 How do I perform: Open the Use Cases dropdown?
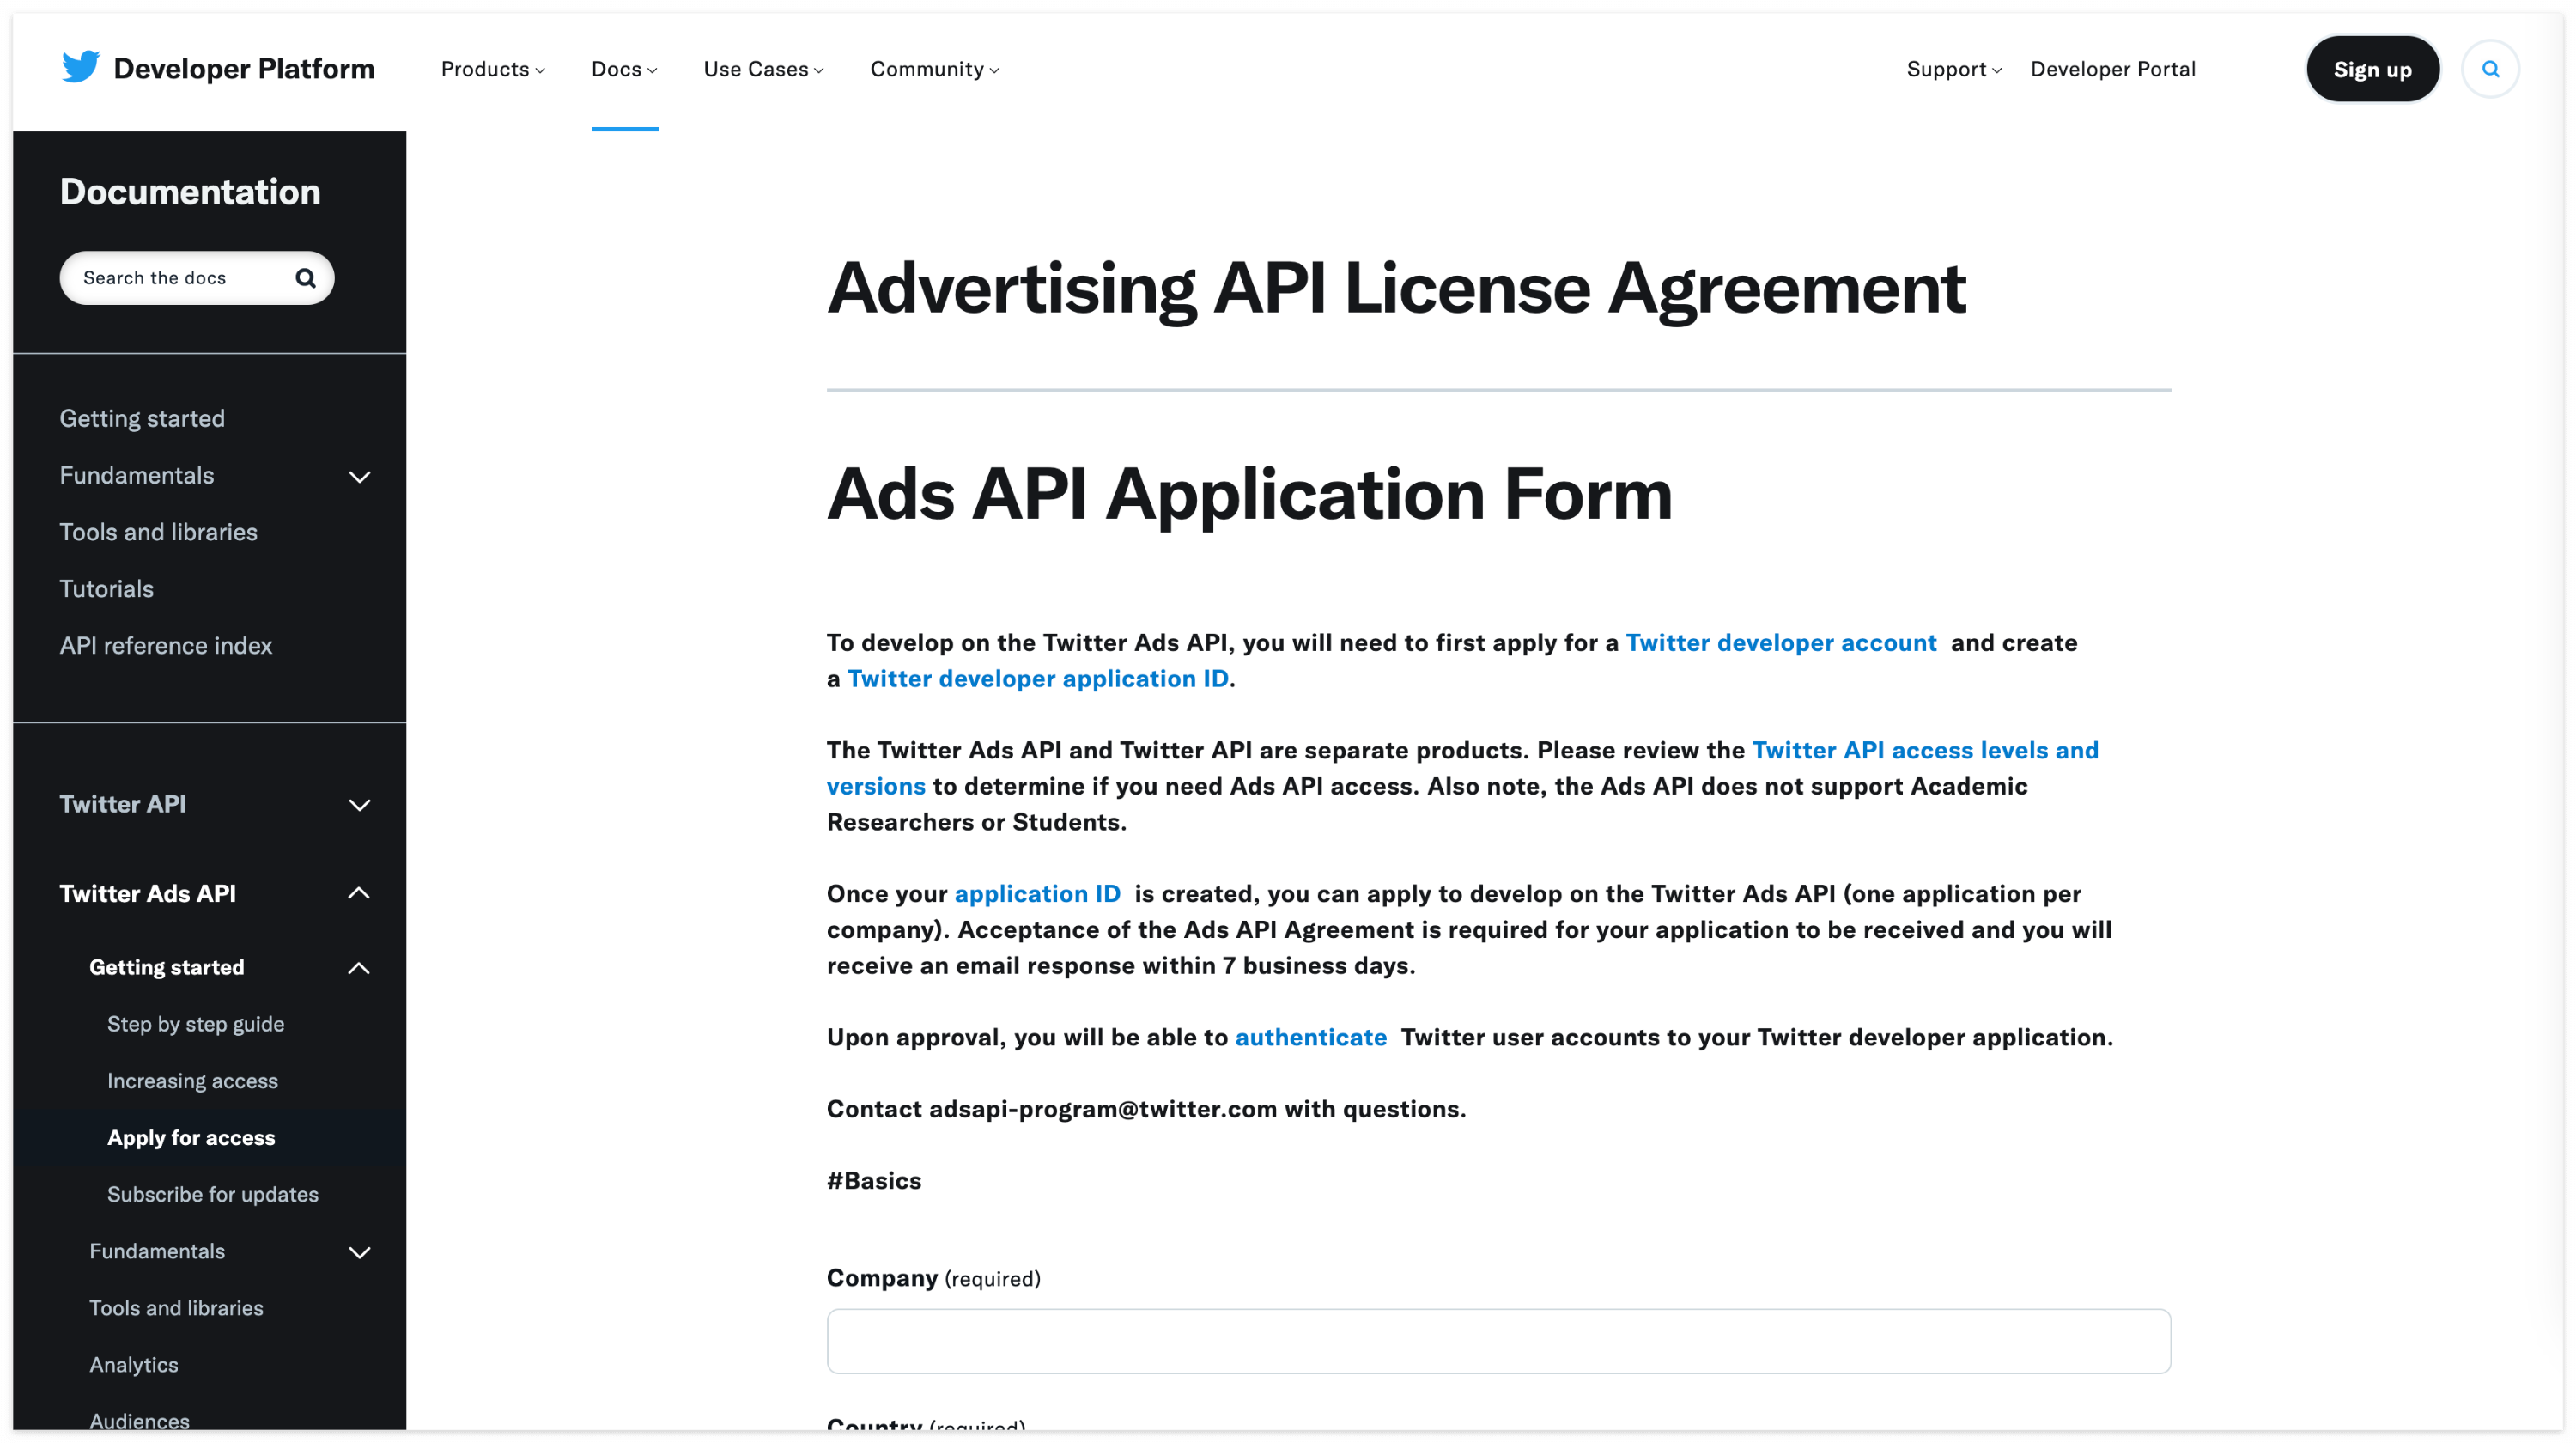pos(763,69)
